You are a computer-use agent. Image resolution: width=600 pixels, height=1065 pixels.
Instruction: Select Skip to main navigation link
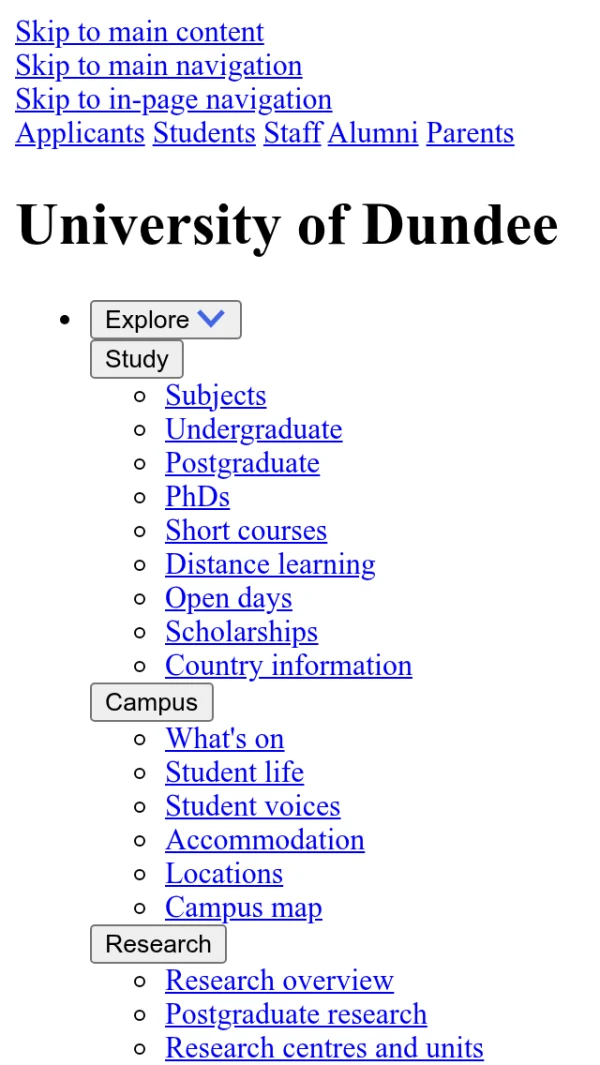tap(158, 66)
